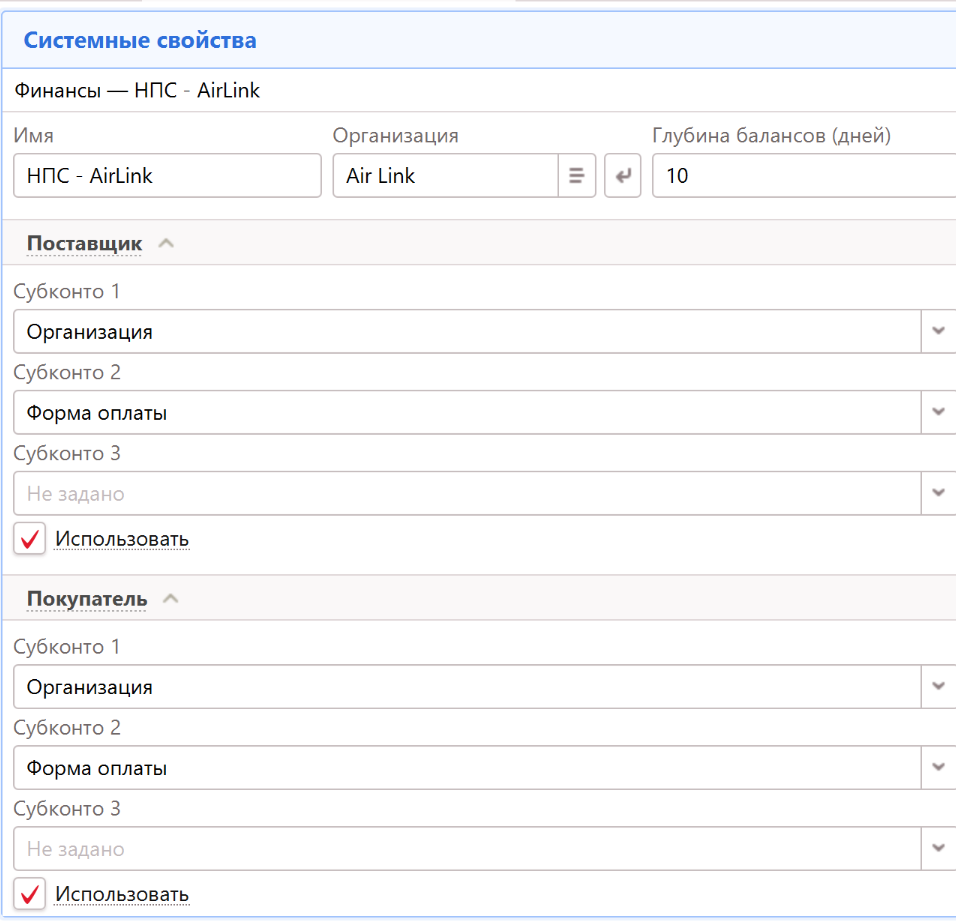Collapse the Покупатель section chevron
Screen dimensions: 956x921
(x=171, y=598)
